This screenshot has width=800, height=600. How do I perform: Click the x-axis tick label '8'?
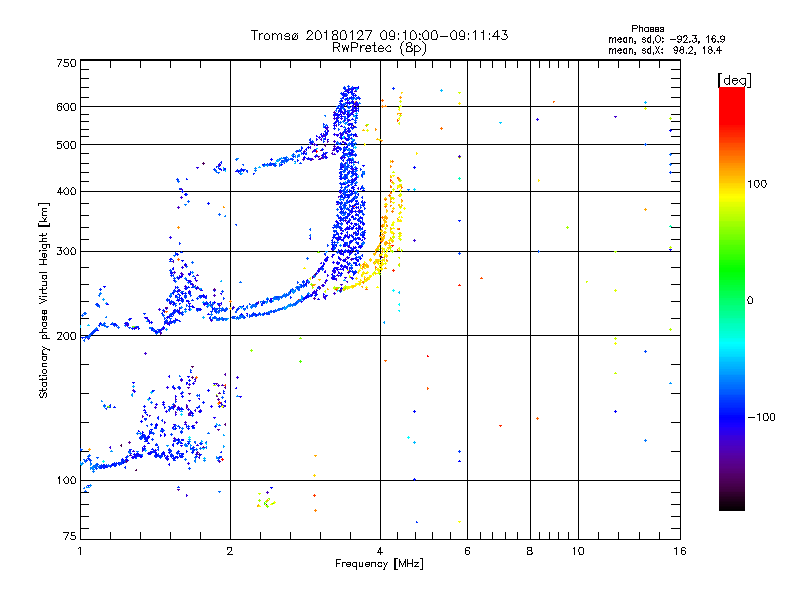point(530,551)
